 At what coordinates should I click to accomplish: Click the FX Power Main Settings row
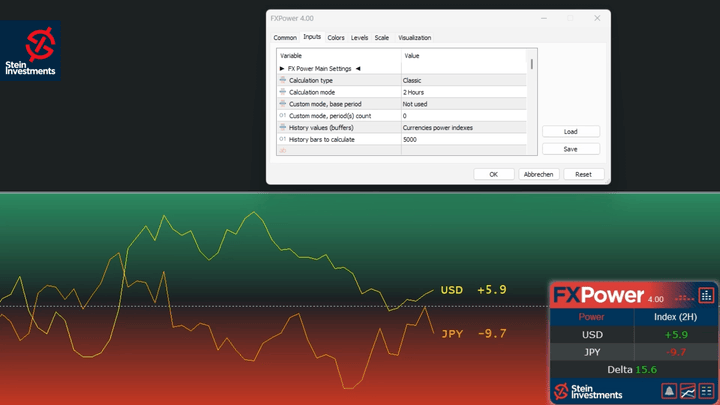[402, 68]
